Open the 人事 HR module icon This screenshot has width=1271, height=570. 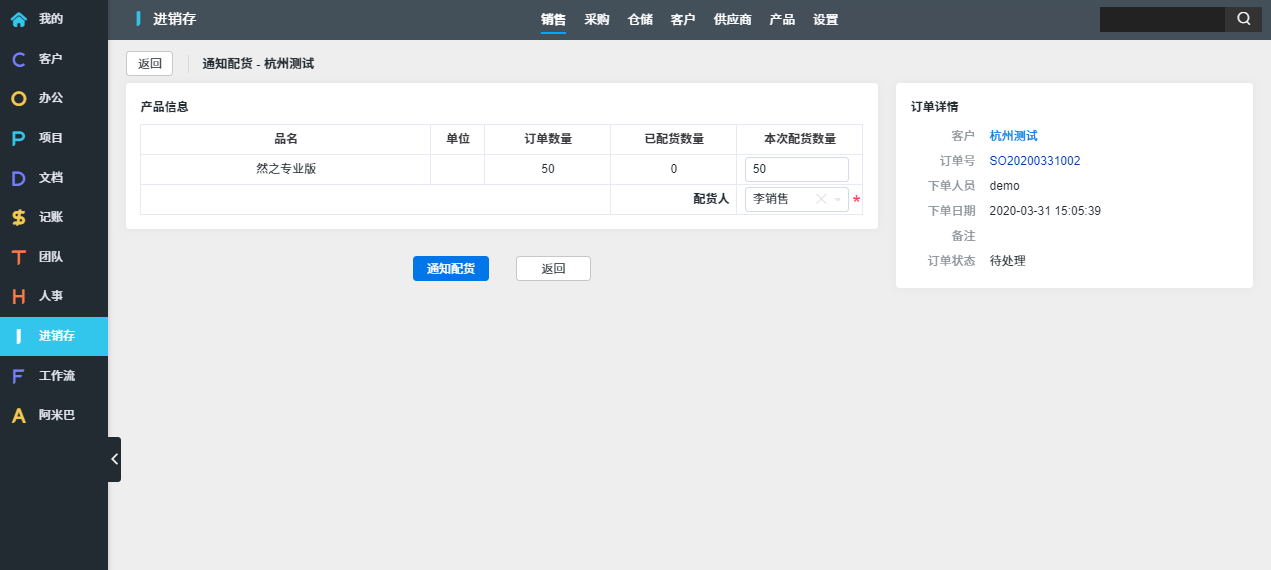[x=18, y=296]
